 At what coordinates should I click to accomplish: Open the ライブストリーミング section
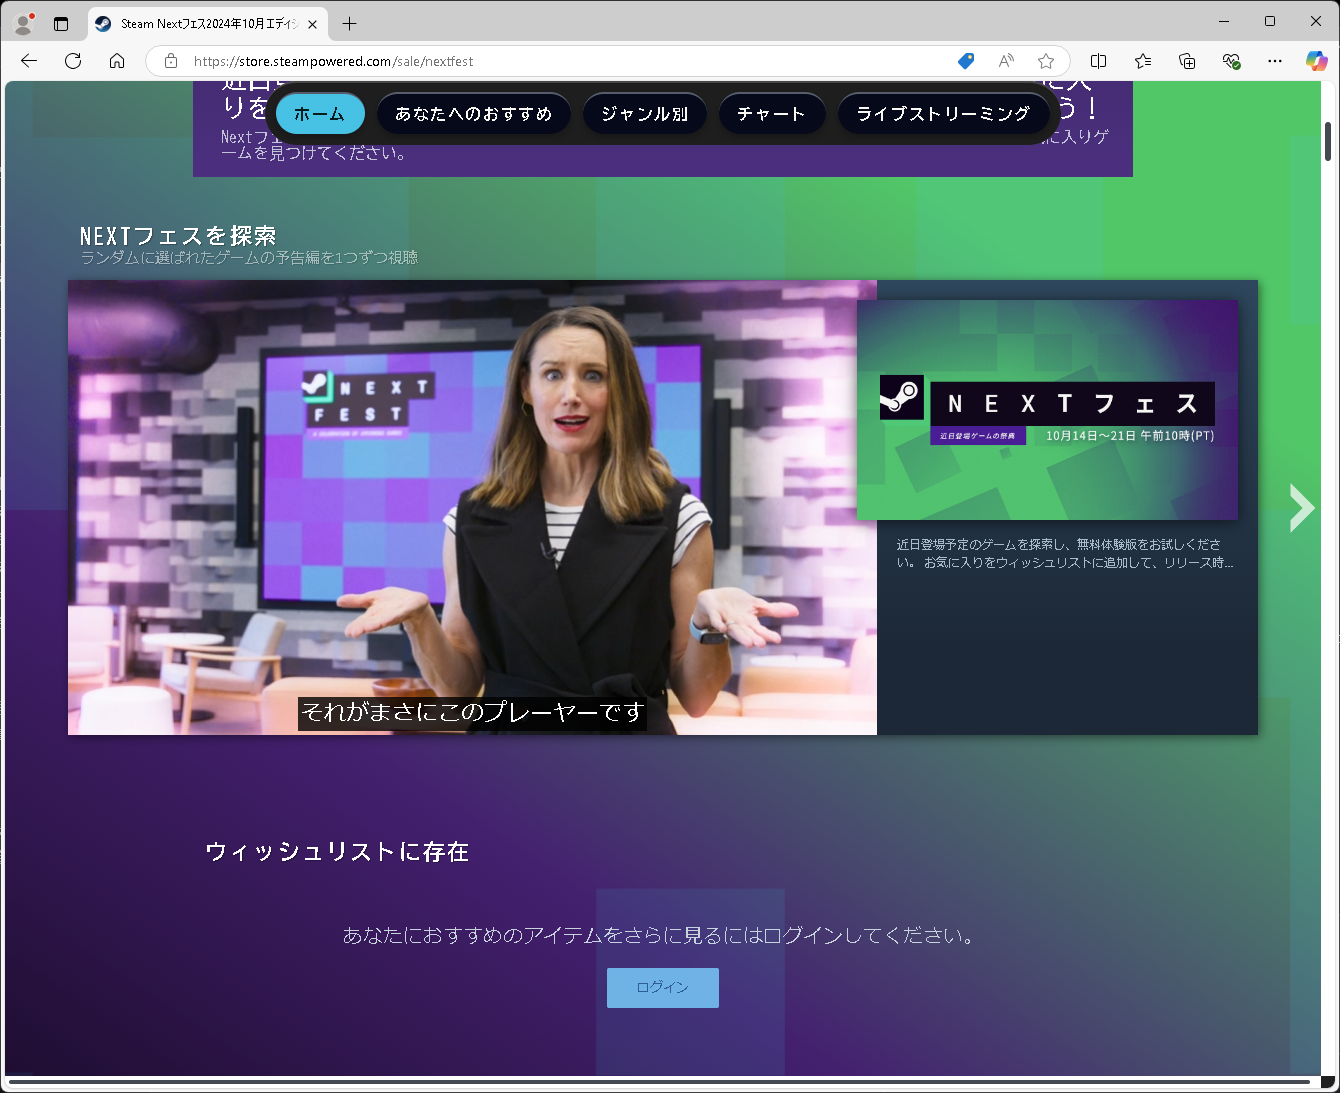(944, 113)
